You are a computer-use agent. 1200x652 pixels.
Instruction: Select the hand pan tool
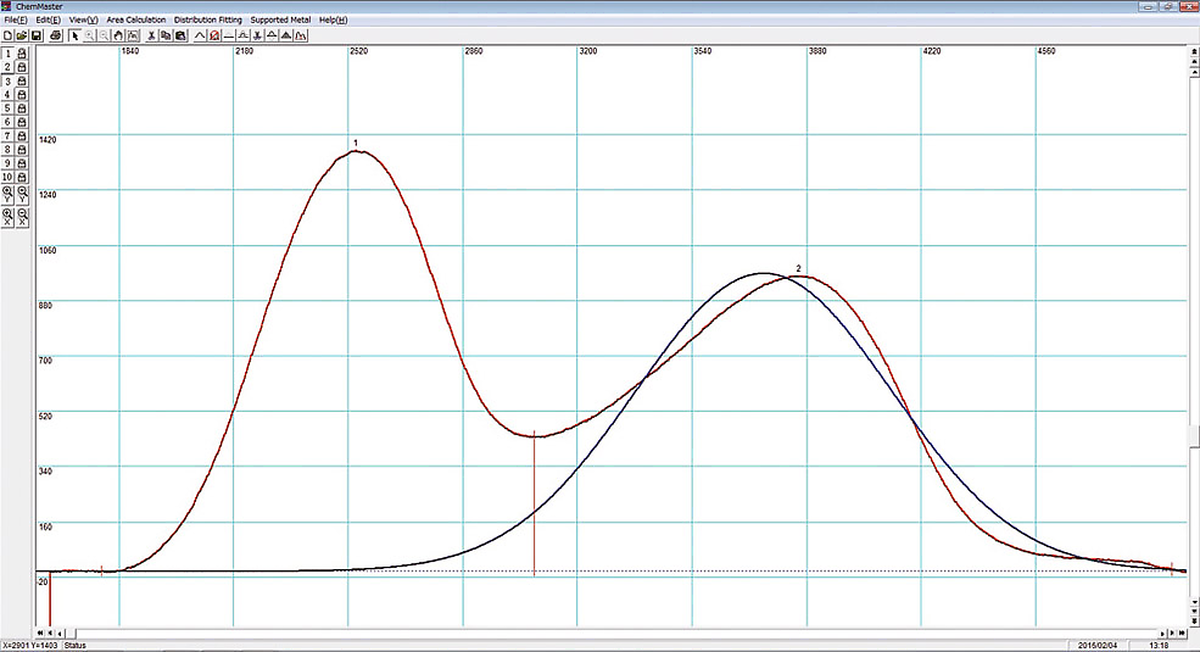point(118,35)
